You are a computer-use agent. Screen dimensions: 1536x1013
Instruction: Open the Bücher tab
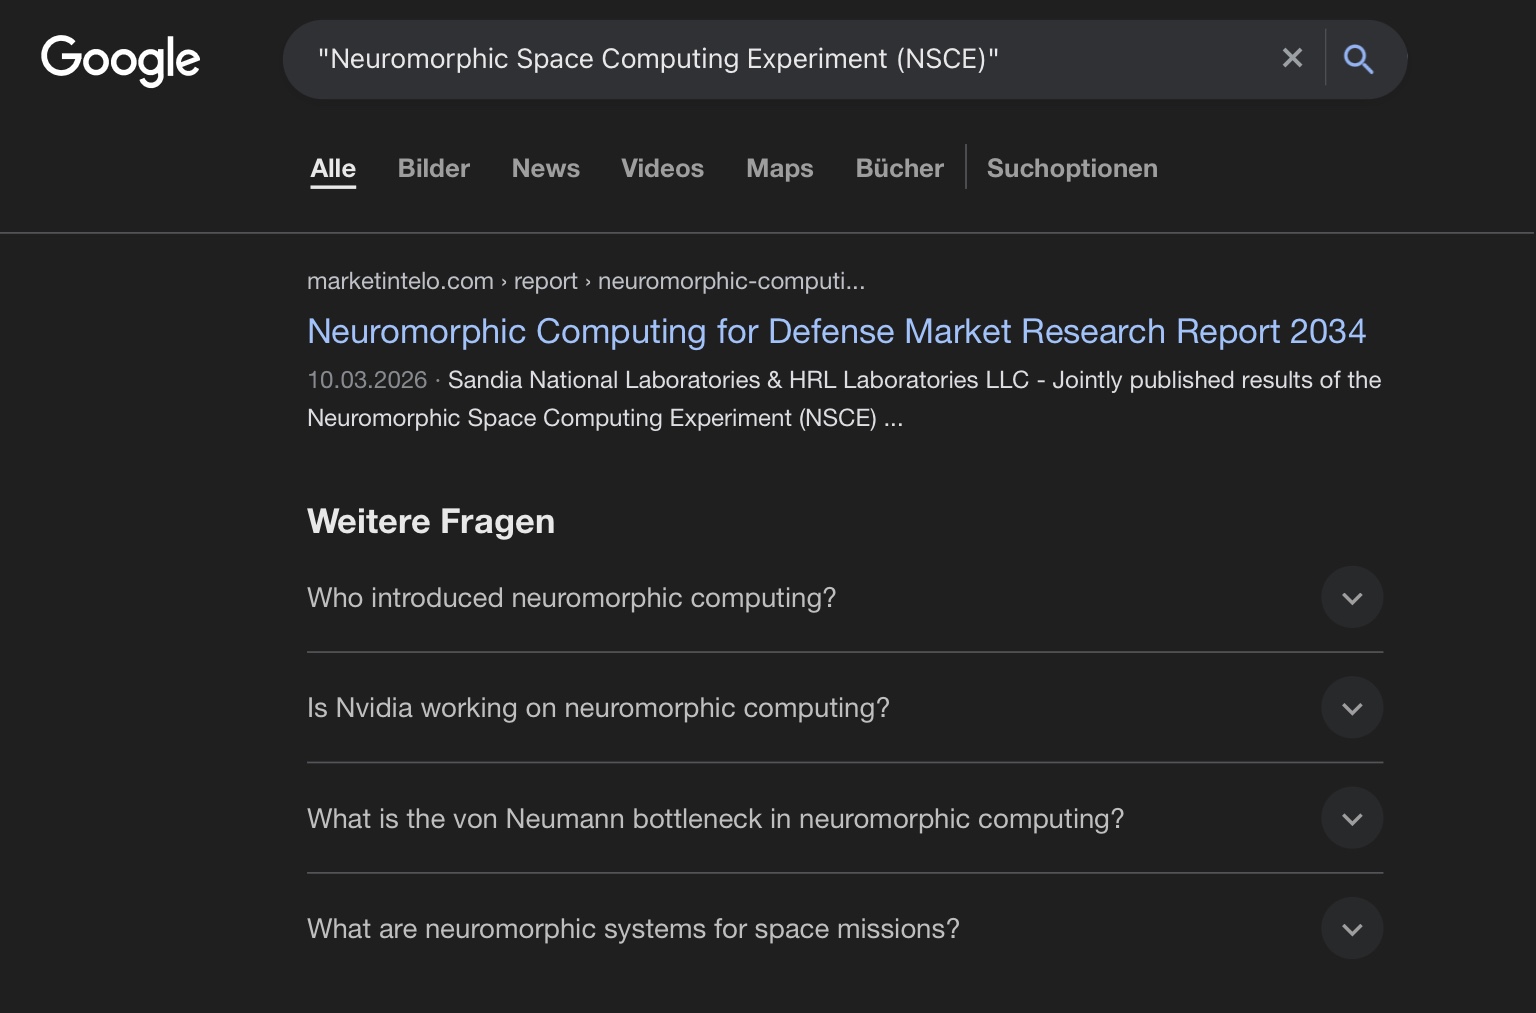point(899,168)
